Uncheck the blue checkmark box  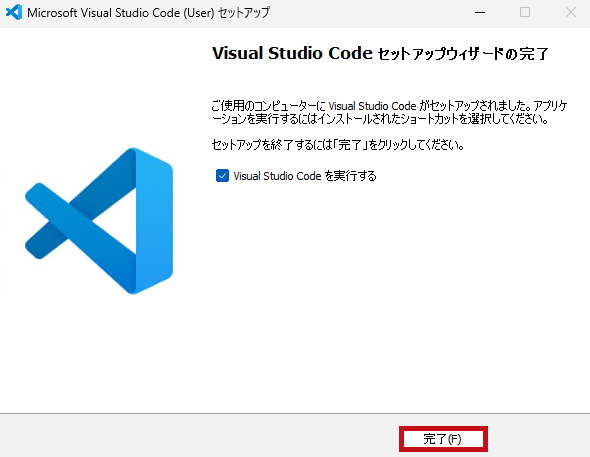[222, 175]
